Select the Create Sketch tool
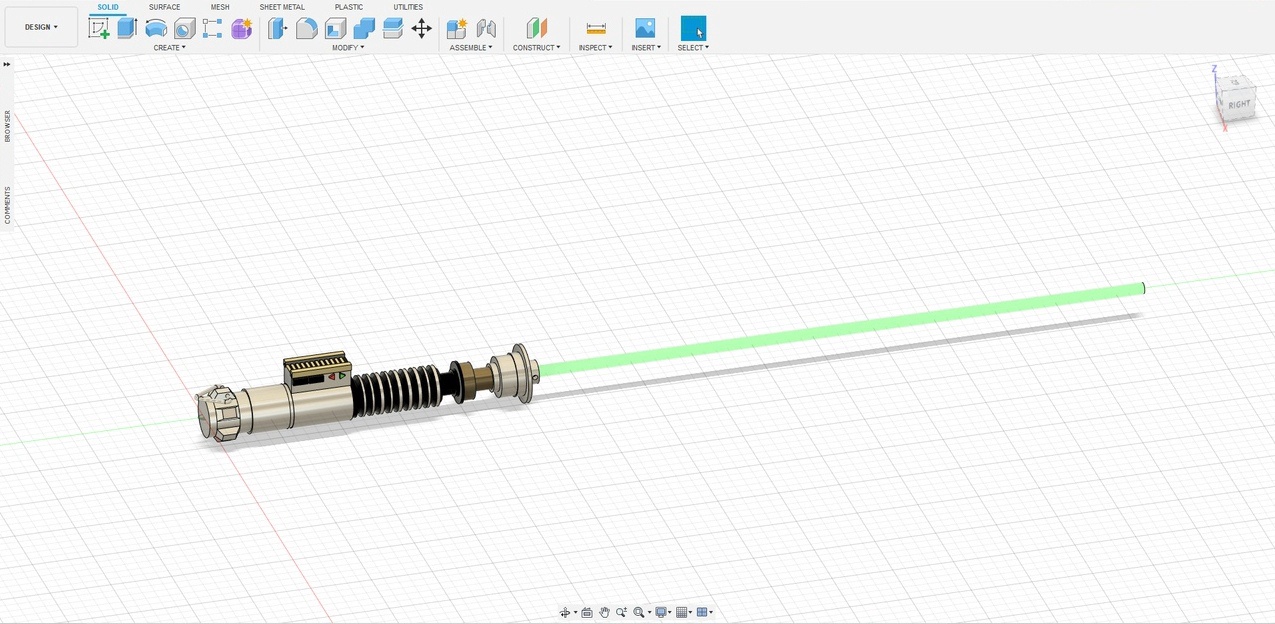 [x=99, y=28]
